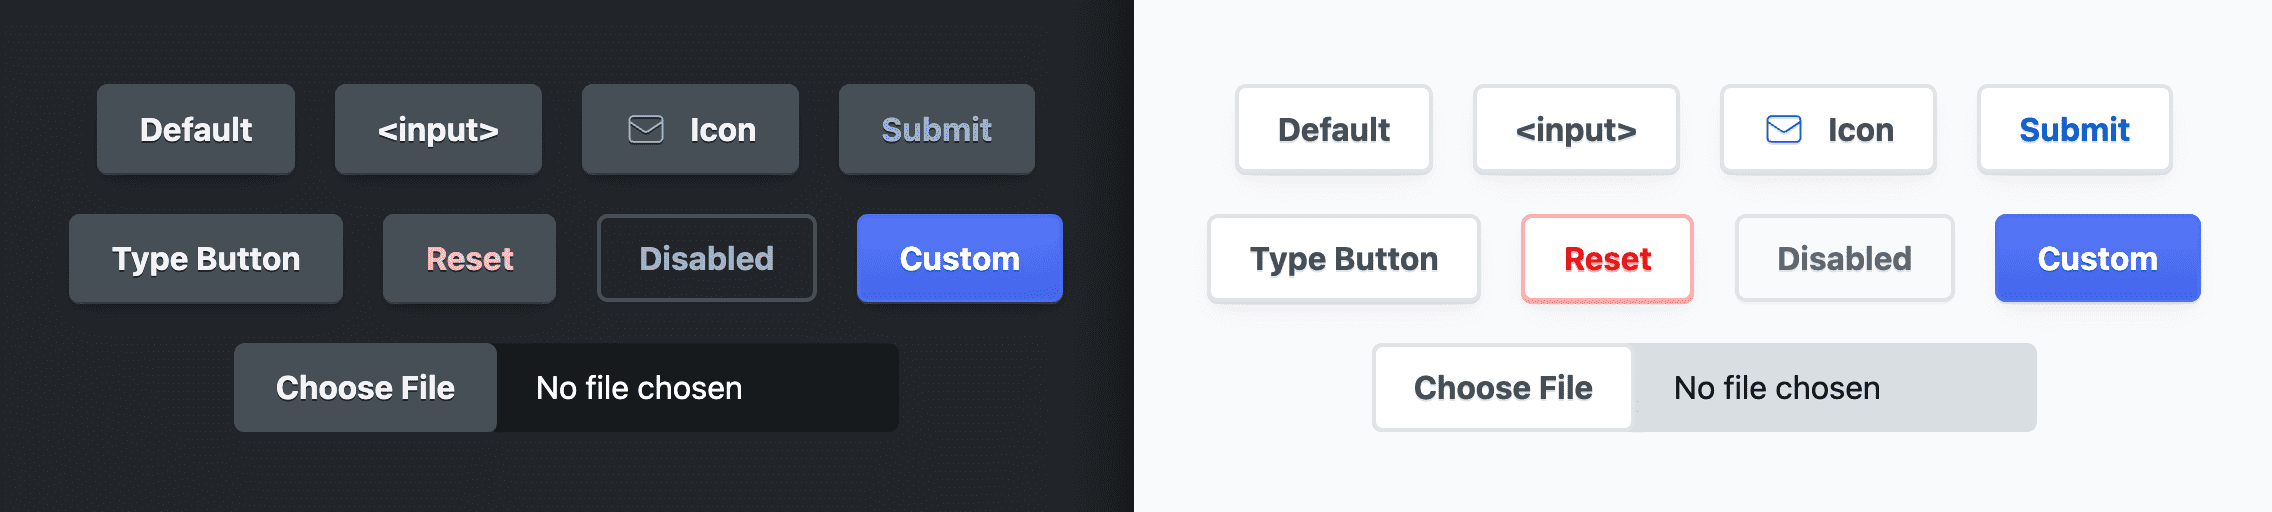This screenshot has height=512, width=2272.
Task: Click the dark theme 'No file chosen' field
Action: pyautogui.click(x=696, y=388)
